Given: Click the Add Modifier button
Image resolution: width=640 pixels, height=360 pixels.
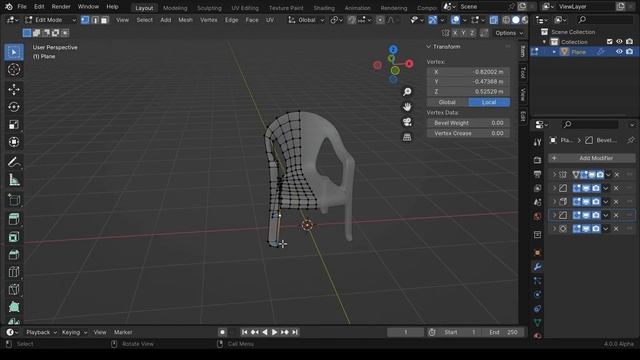Looking at the screenshot, I should coord(591,158).
